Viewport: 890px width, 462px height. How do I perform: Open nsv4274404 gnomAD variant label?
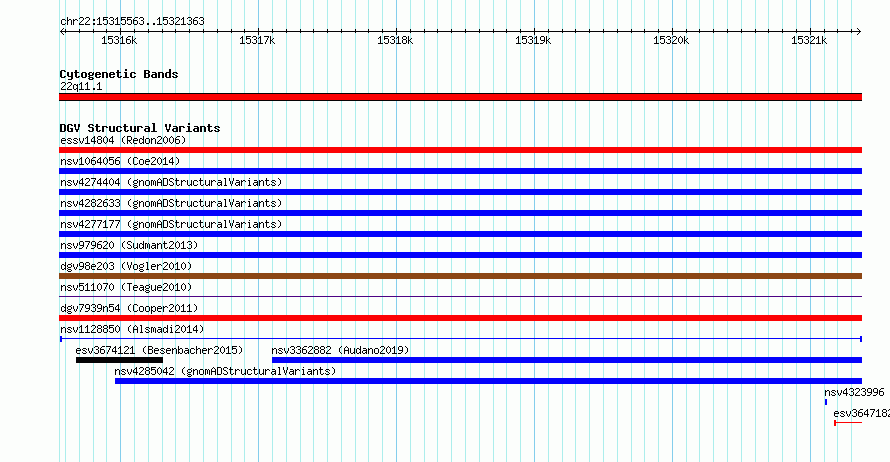click(x=171, y=182)
